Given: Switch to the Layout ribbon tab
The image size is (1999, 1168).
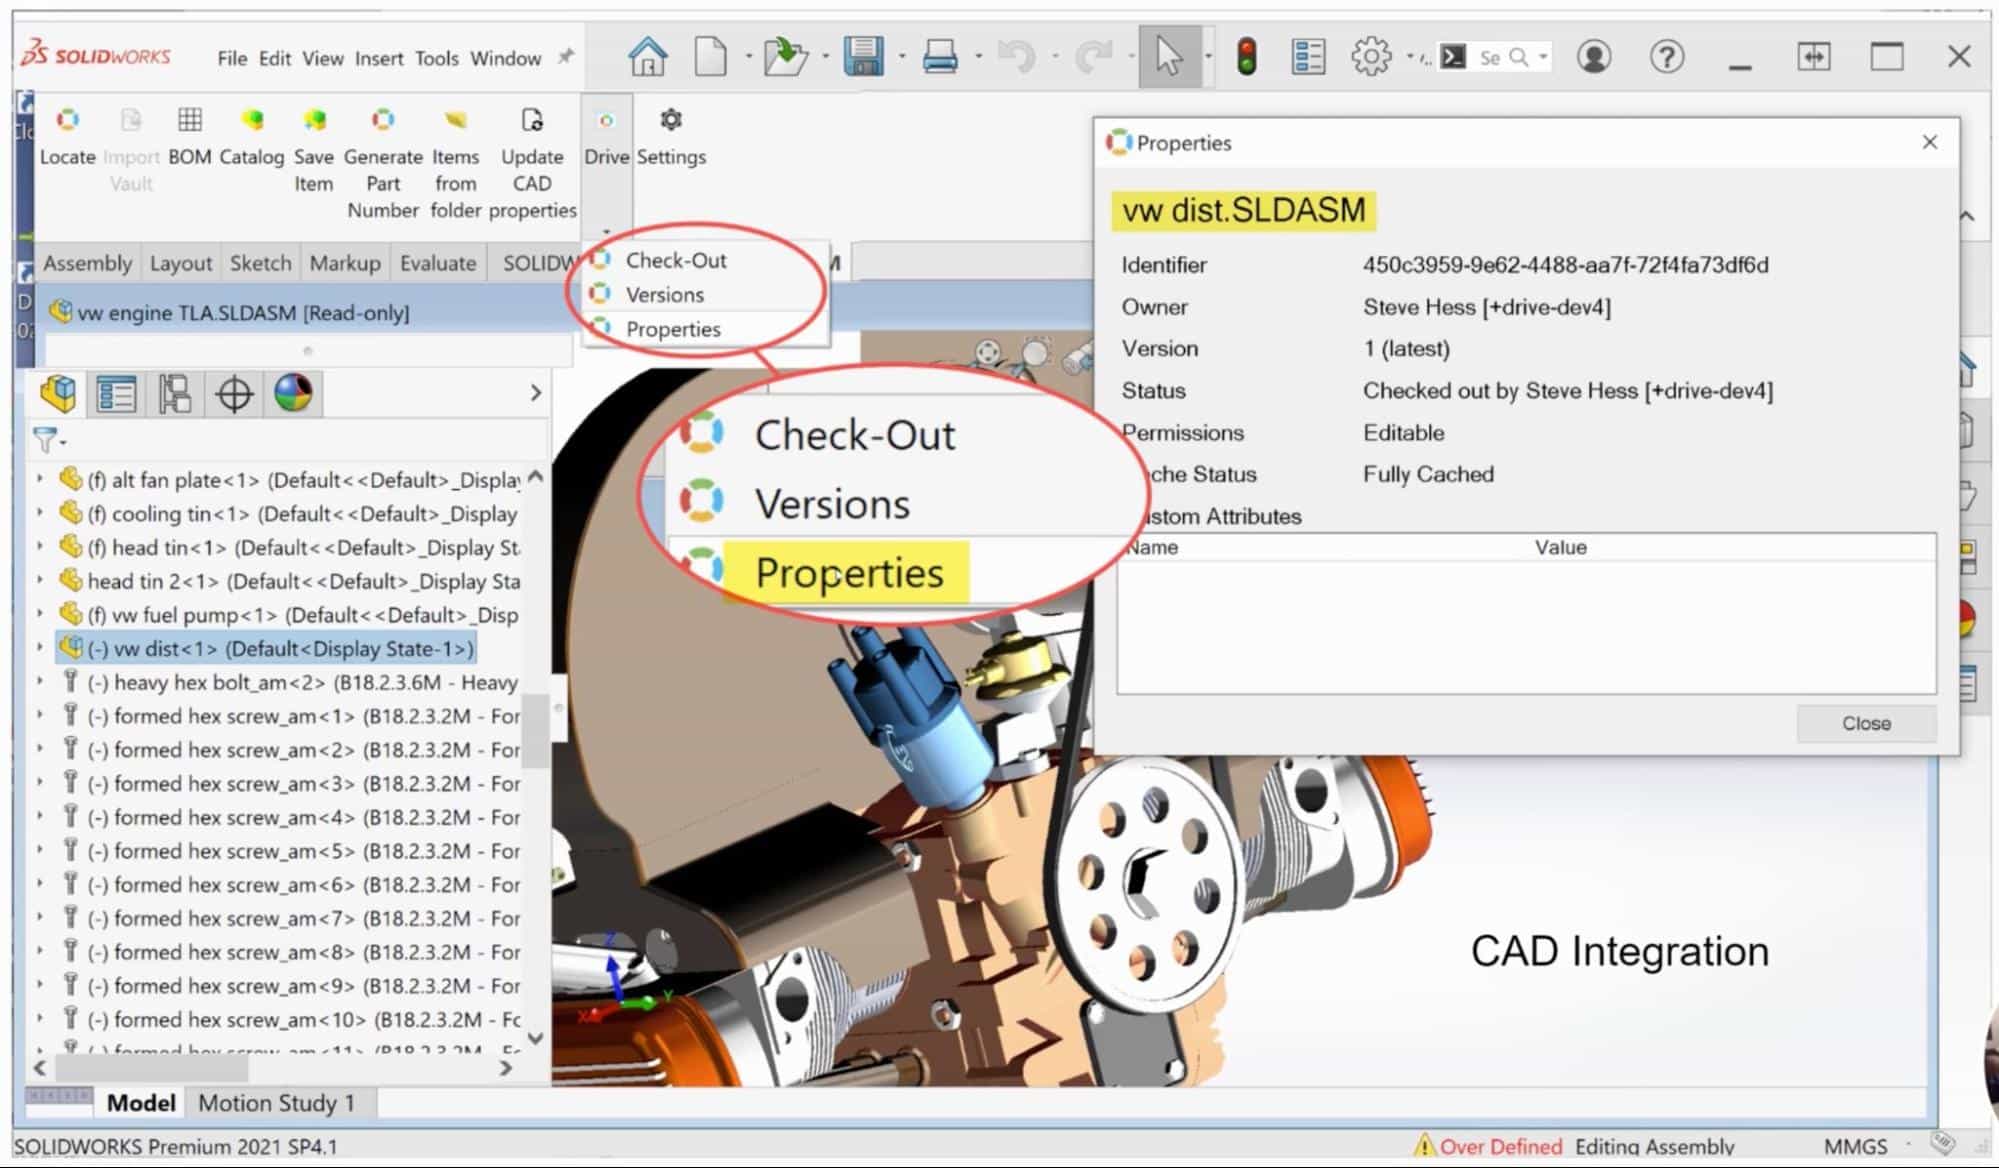Looking at the screenshot, I should (x=181, y=263).
